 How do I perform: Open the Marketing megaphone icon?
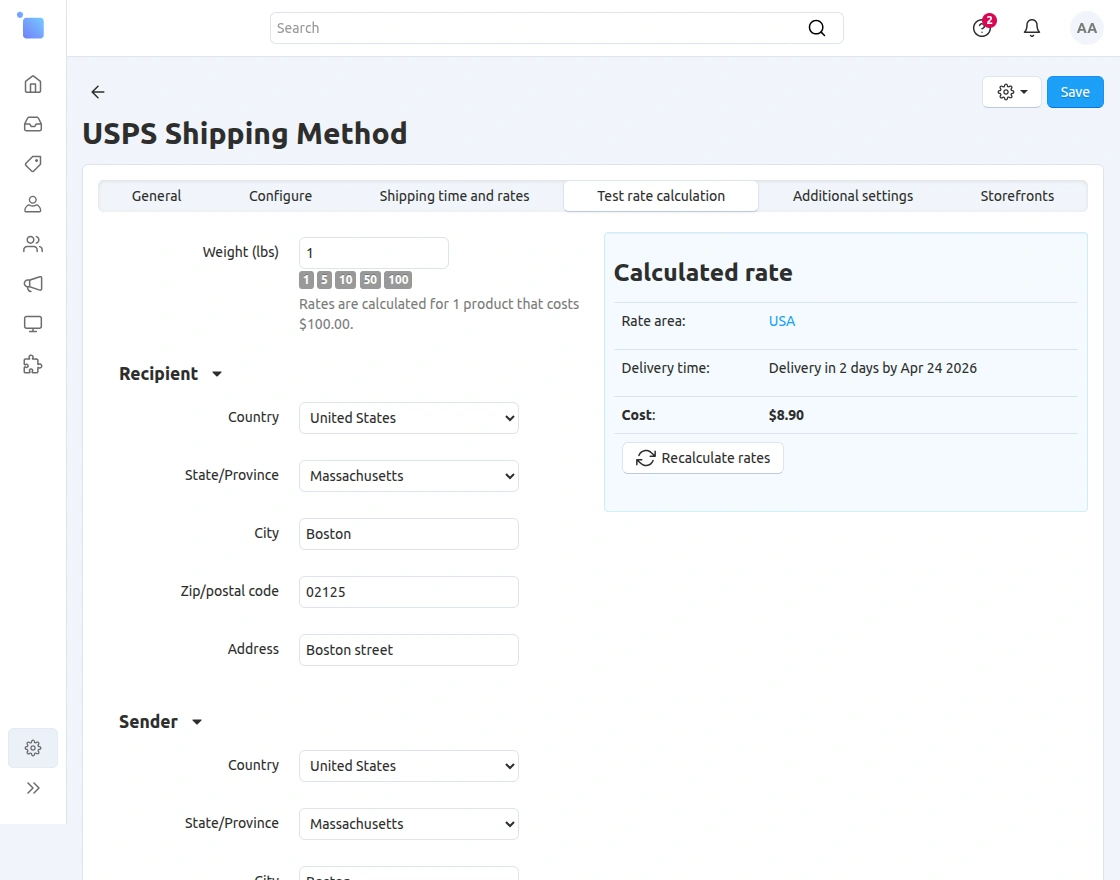33,284
